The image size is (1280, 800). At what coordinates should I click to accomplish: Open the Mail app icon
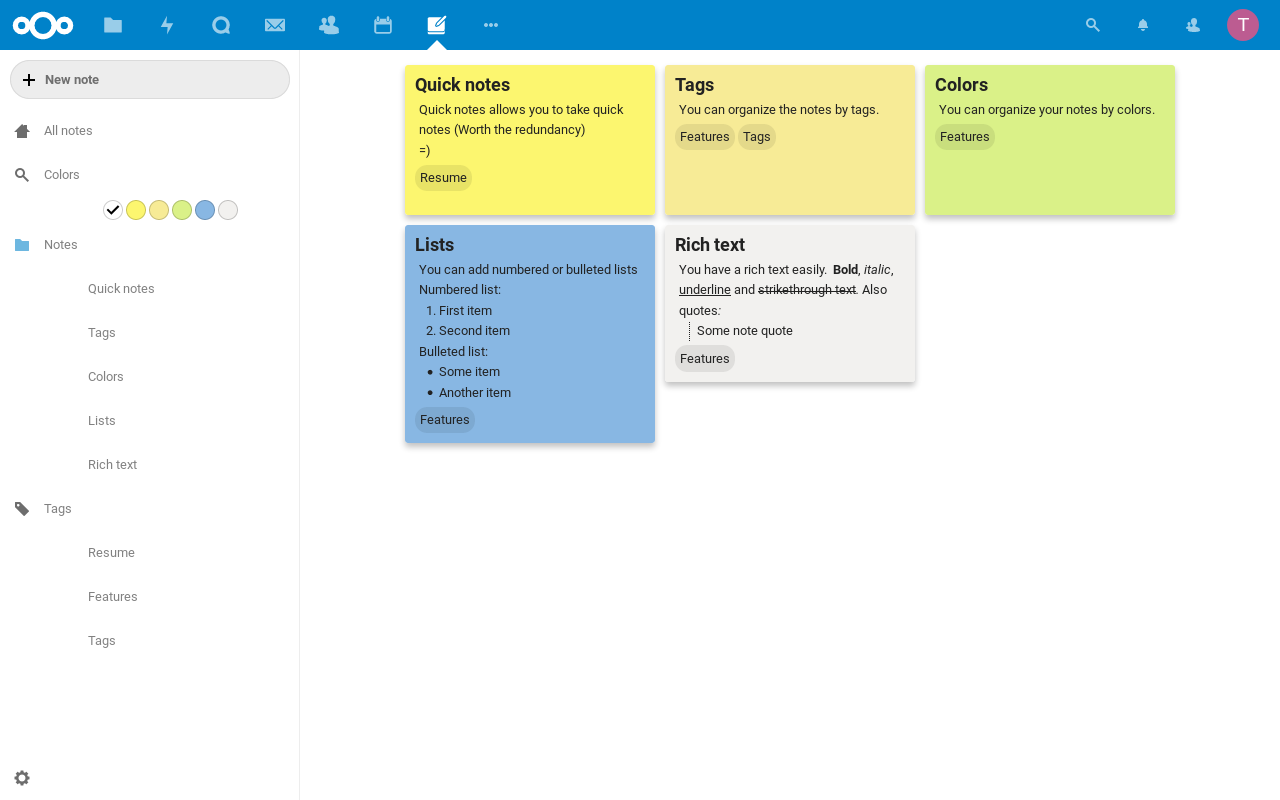pyautogui.click(x=275, y=25)
